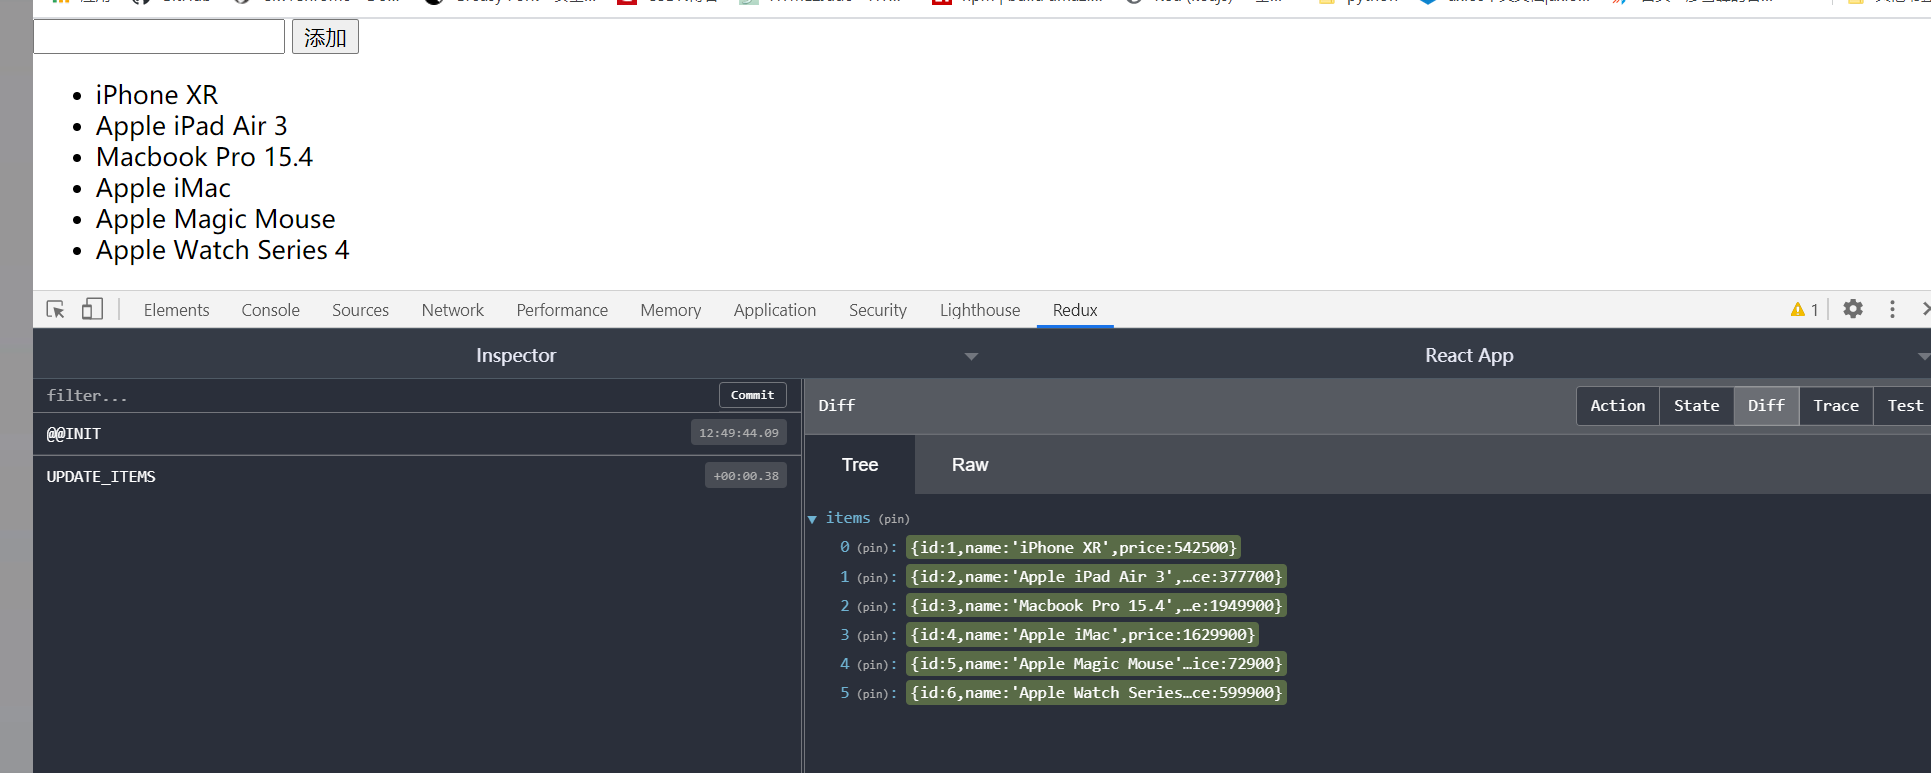Switch to the Console tab
The width and height of the screenshot is (1931, 773).
270,310
